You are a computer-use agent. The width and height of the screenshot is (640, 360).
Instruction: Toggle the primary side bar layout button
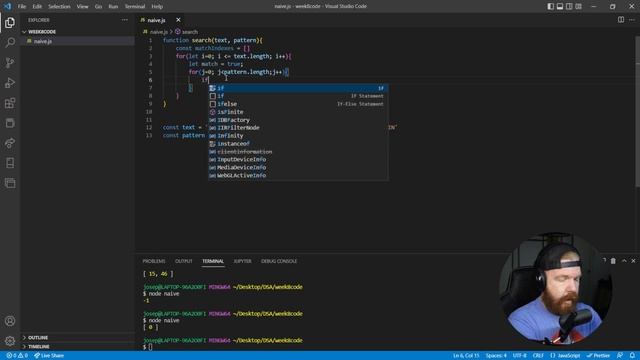551,6
